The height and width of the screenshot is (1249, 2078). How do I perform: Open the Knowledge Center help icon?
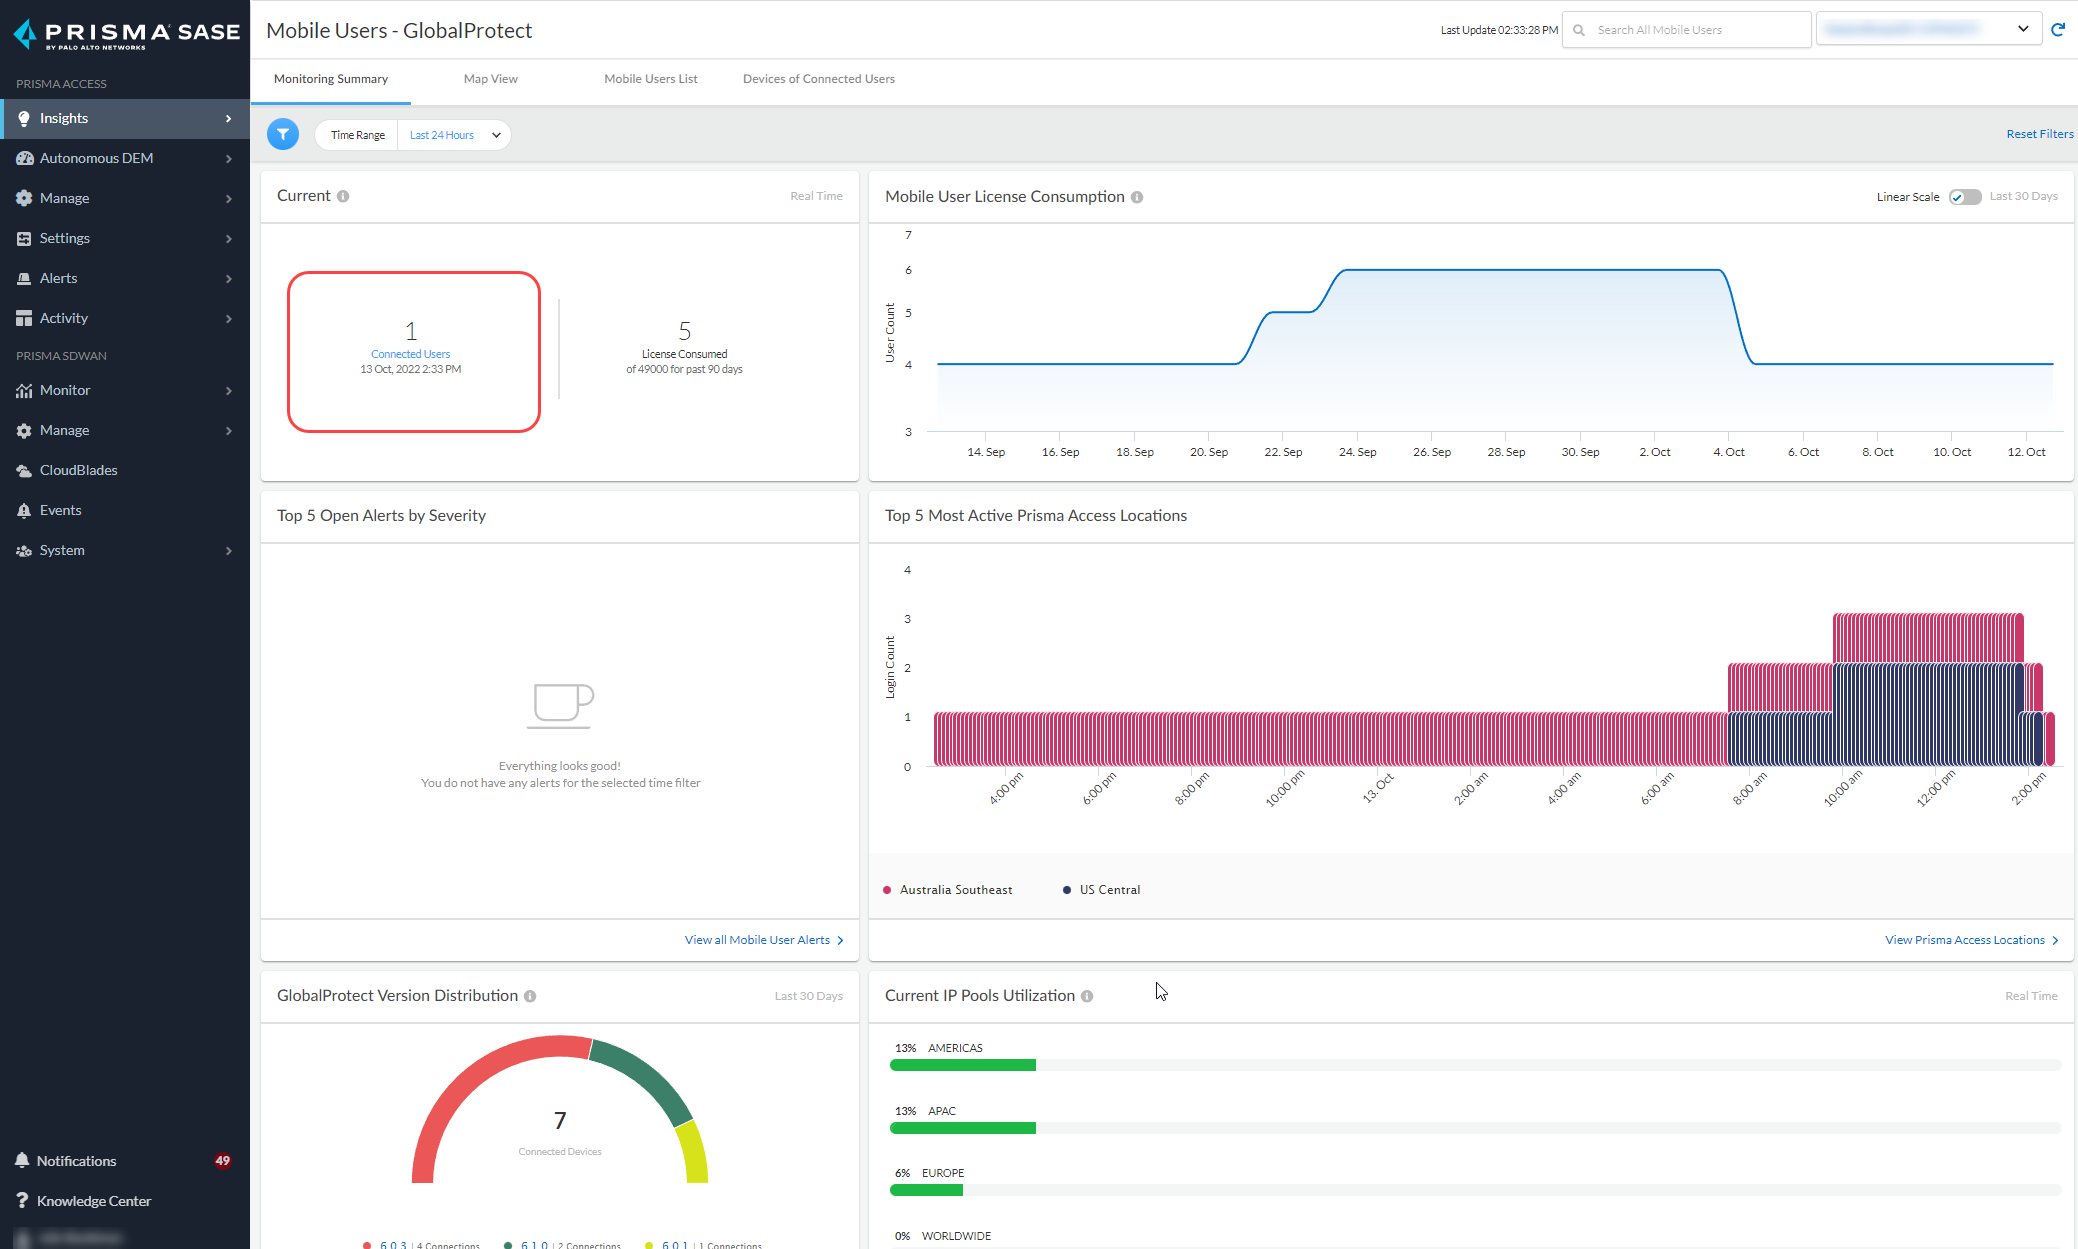click(x=22, y=1200)
